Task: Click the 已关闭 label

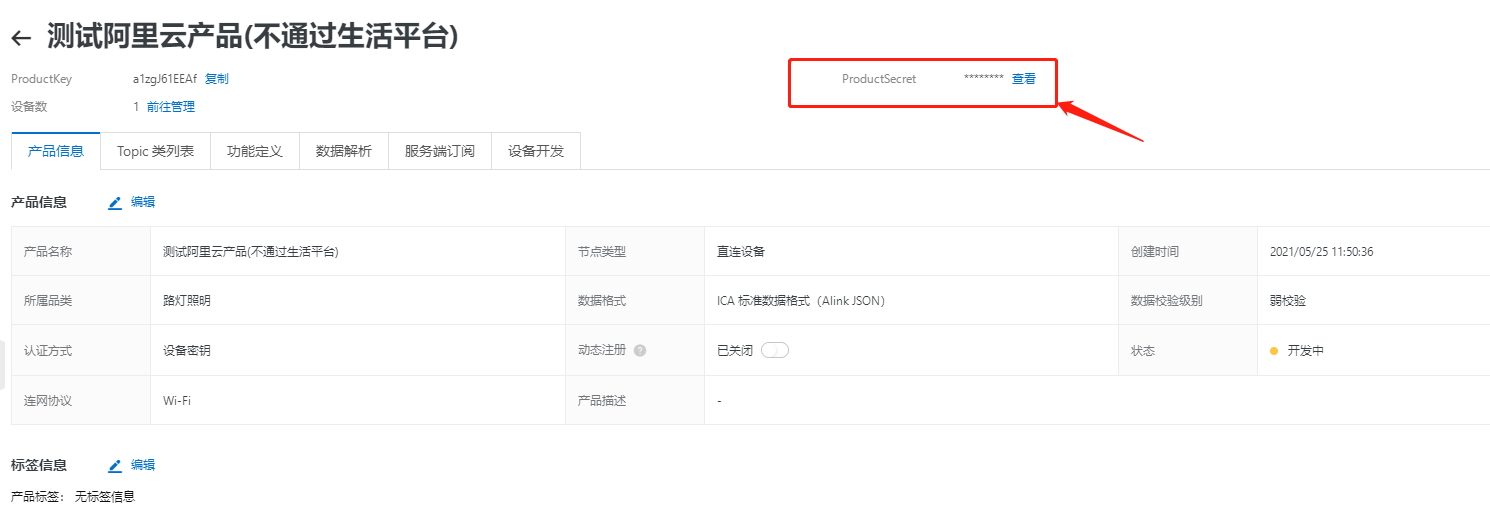Action: (x=735, y=351)
